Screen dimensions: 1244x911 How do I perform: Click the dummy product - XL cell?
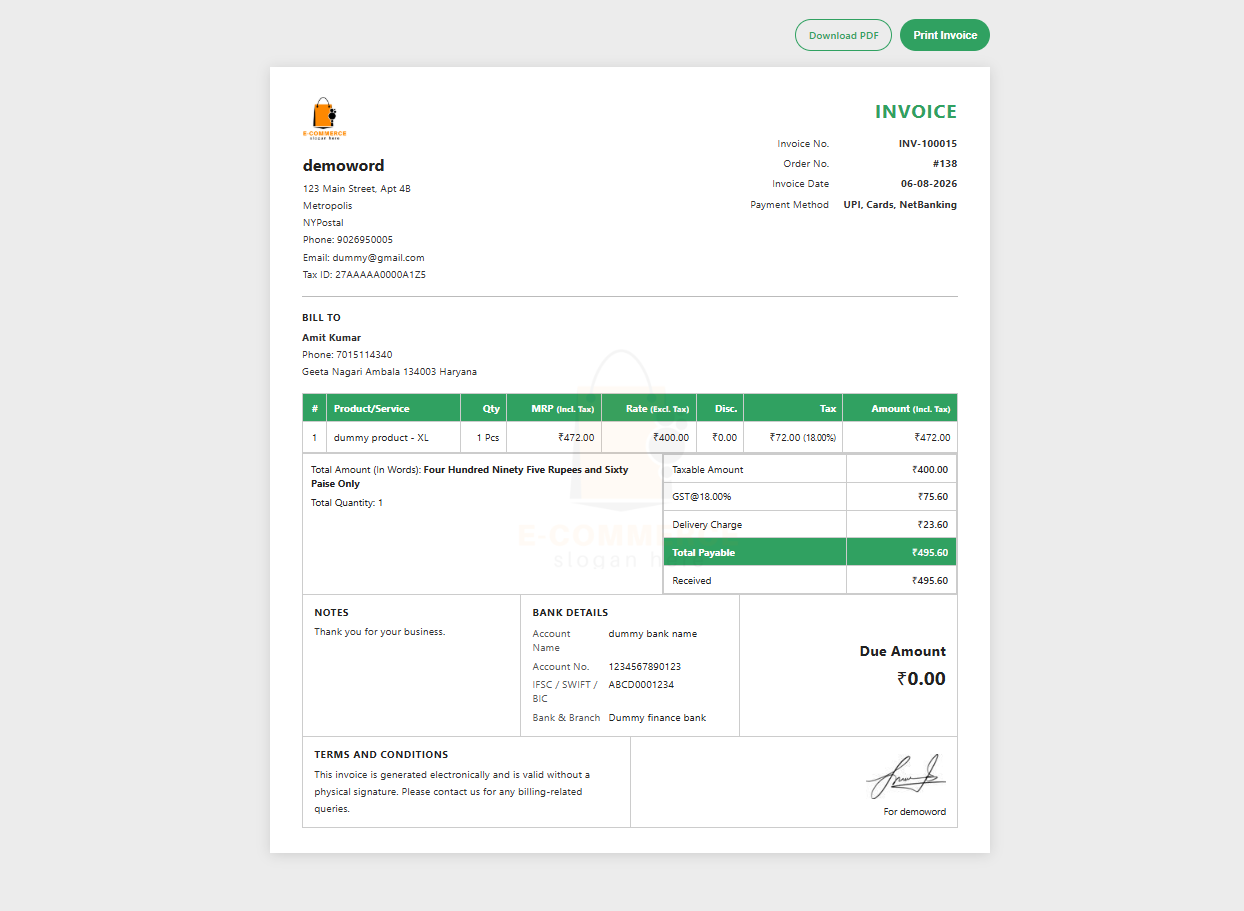coord(393,438)
